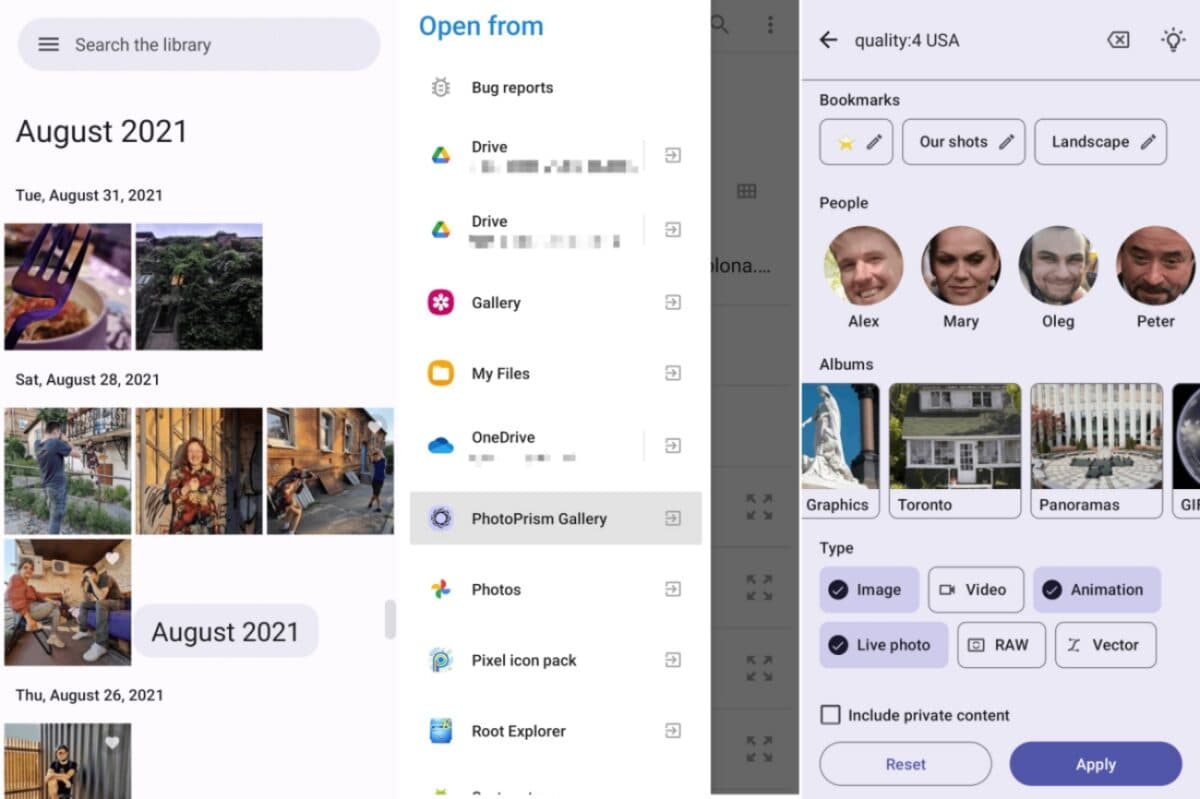This screenshot has width=1200, height=799.
Task: Click the search magnifier behind the drawer
Action: (x=720, y=25)
